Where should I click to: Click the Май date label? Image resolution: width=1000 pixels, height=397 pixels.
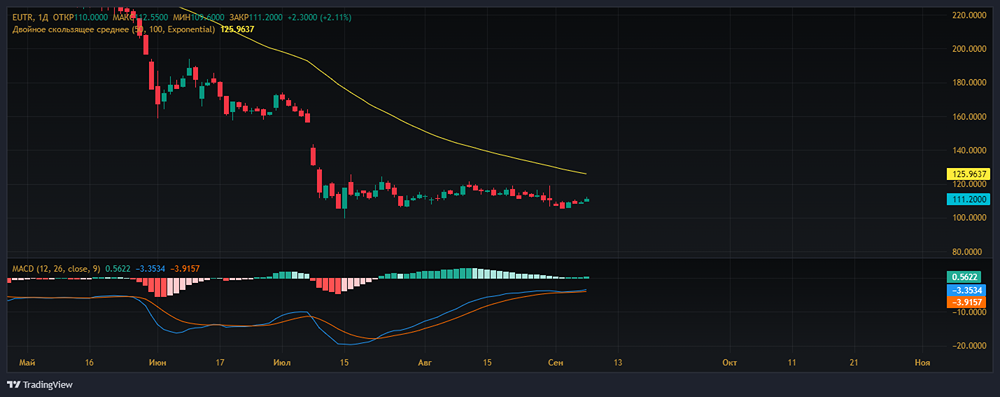point(27,363)
